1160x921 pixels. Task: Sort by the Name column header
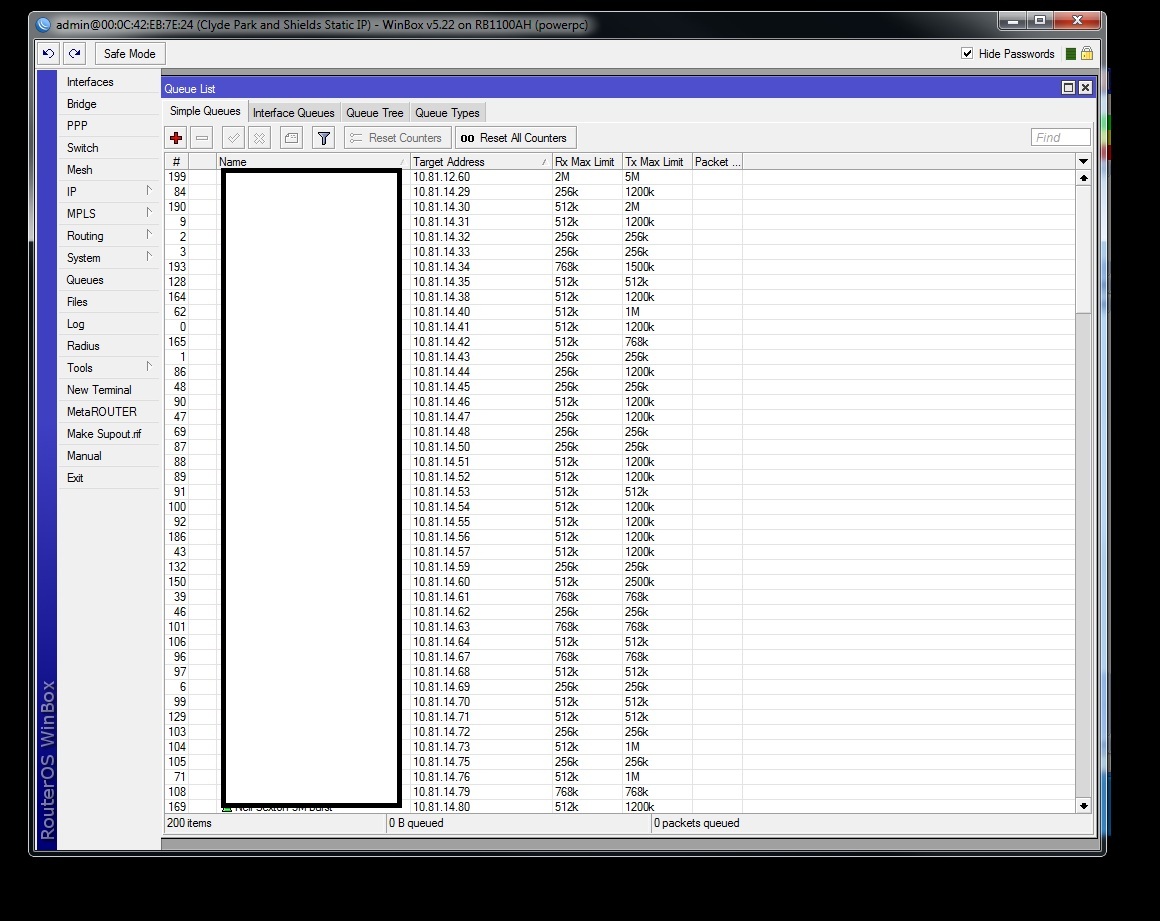[x=313, y=161]
